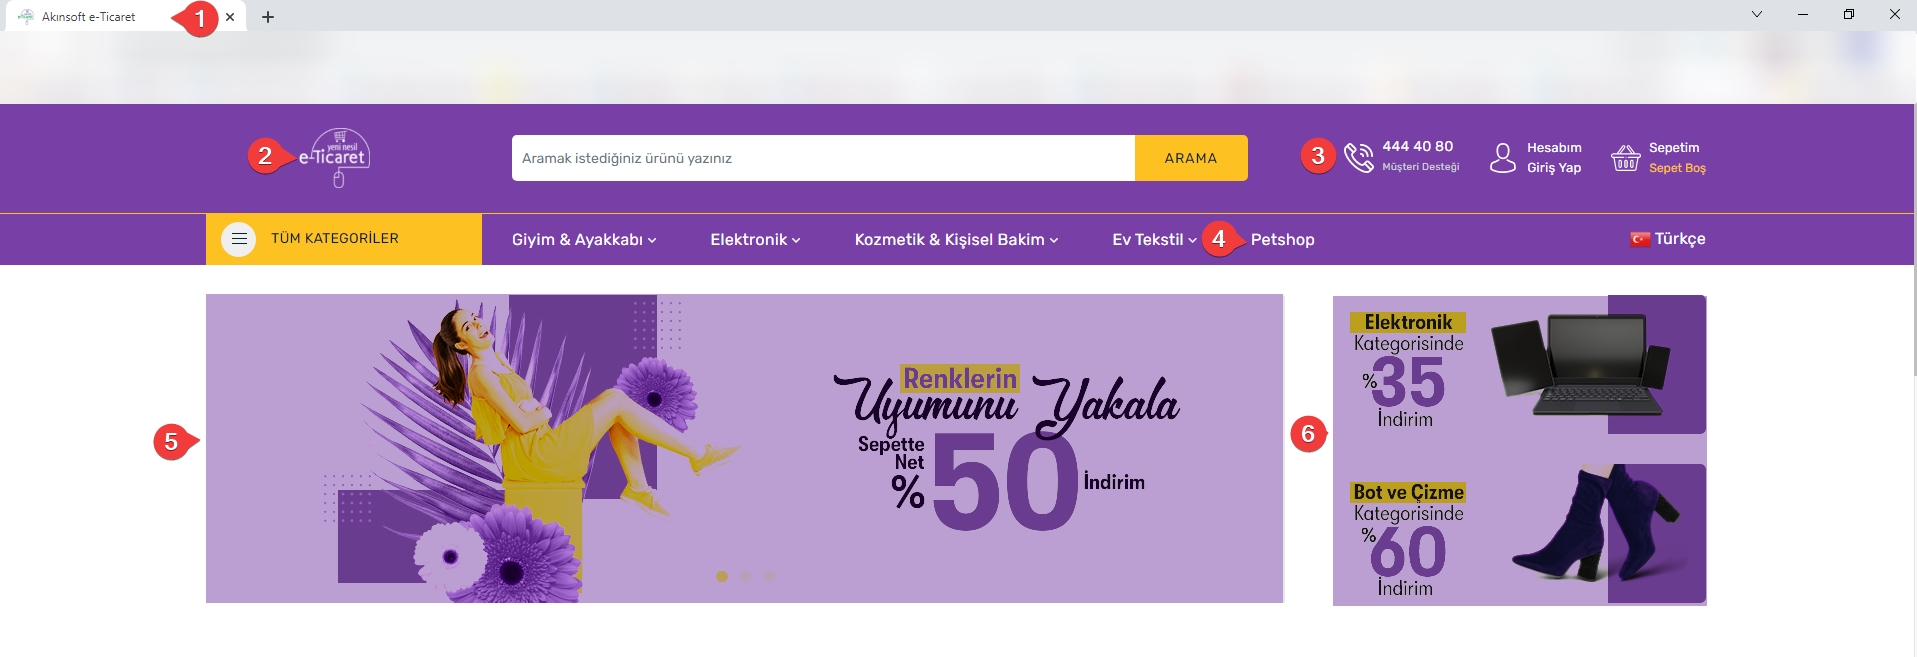Open the Ev Tekstil menu
Image resolution: width=1917 pixels, height=657 pixels.
[1154, 240]
